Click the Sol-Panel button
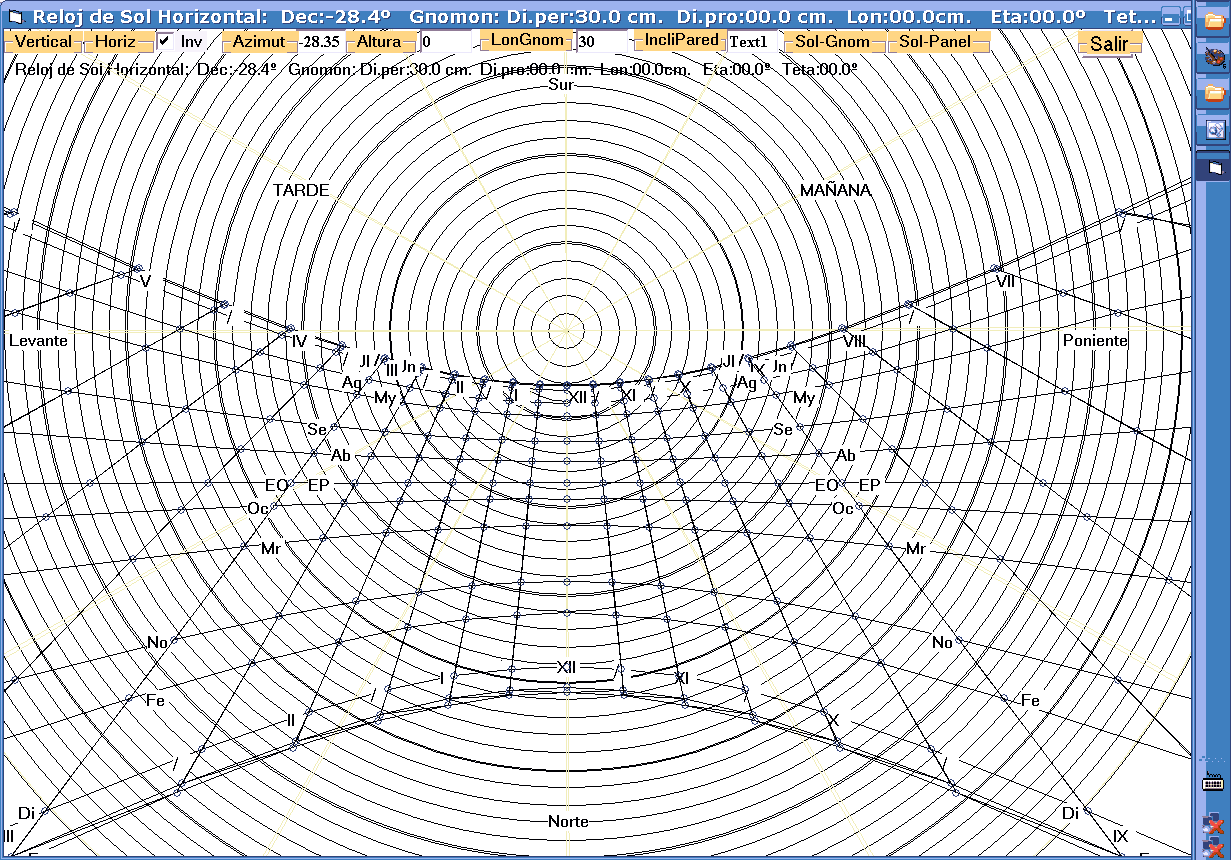 pos(939,41)
